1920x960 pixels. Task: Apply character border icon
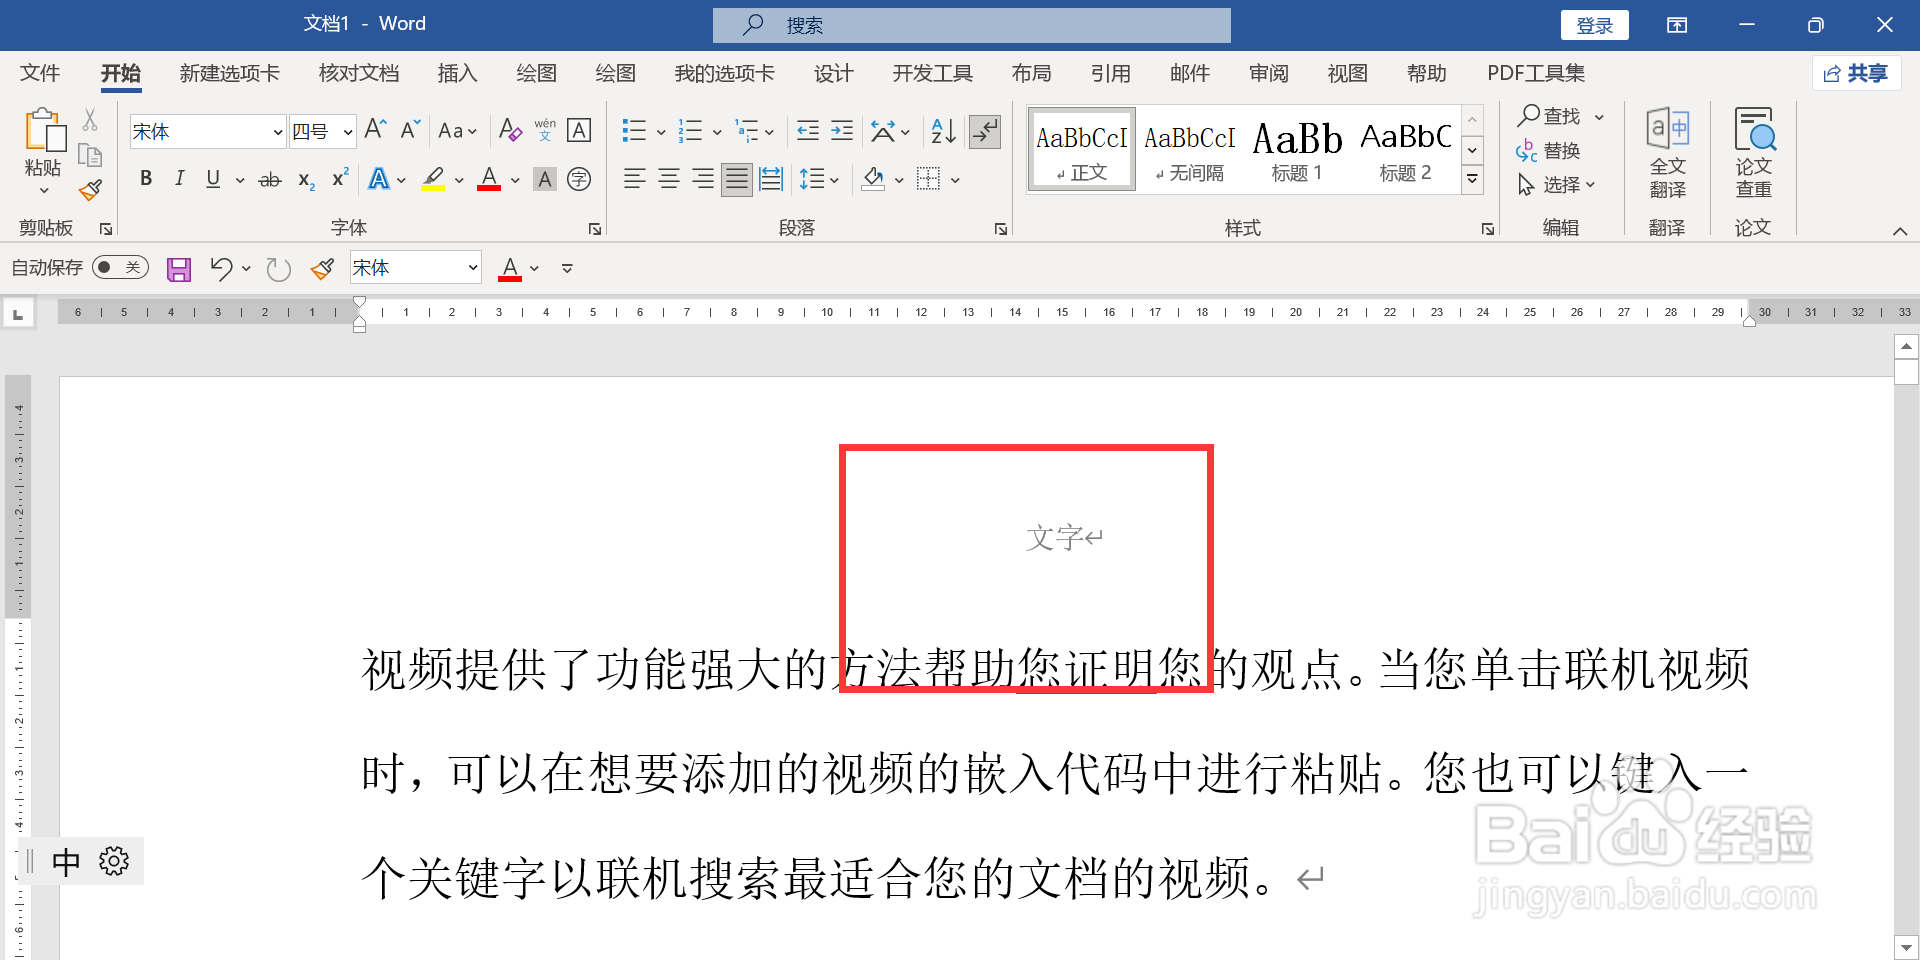click(579, 130)
